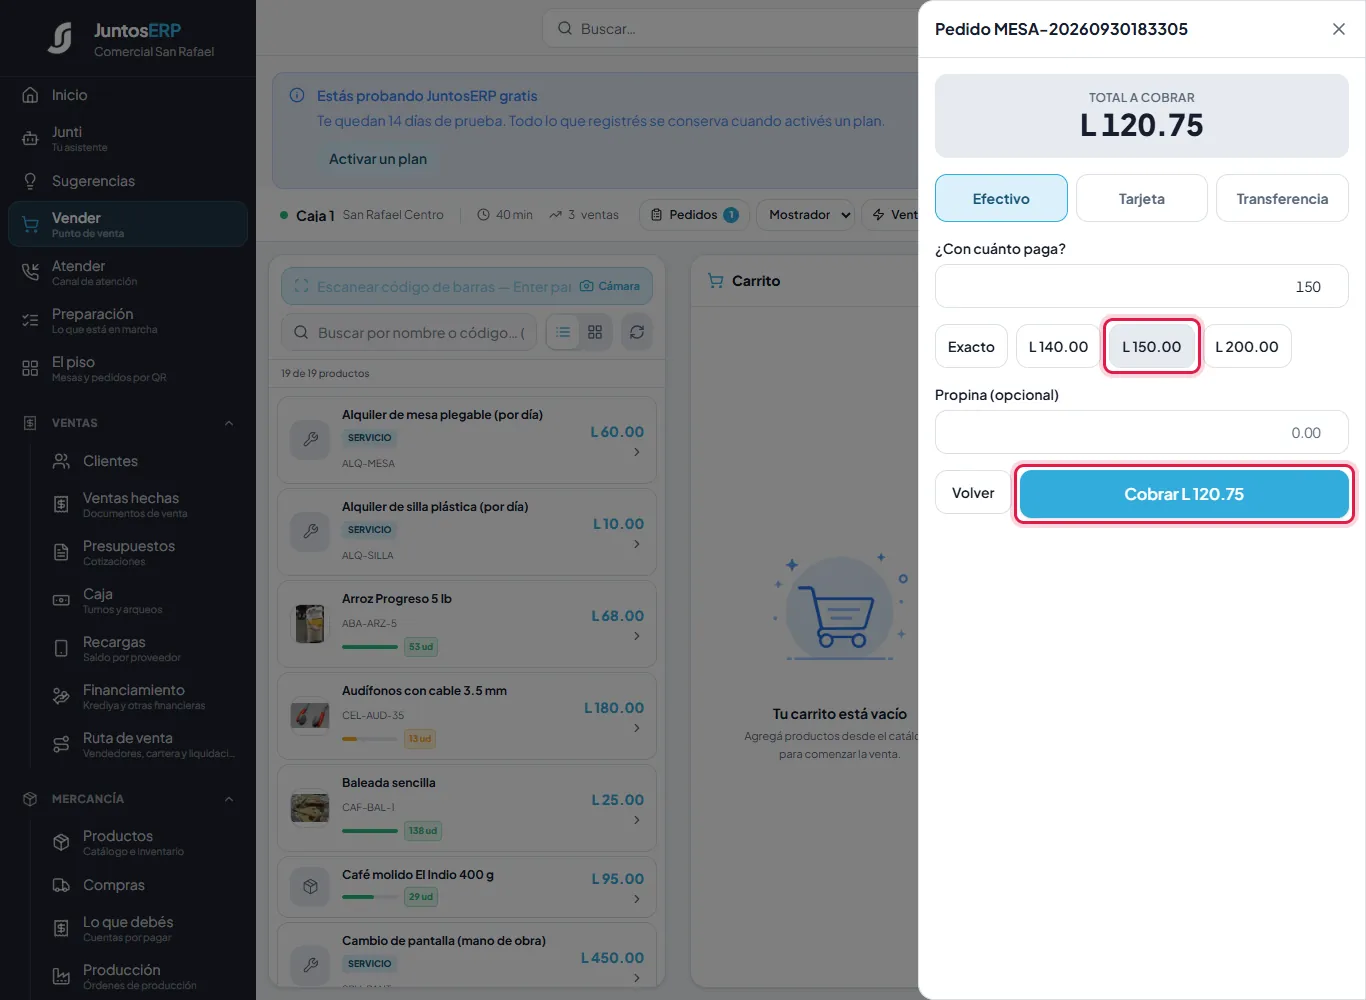This screenshot has width=1366, height=1000.
Task: Switch to grid view of products
Action: pos(595,332)
